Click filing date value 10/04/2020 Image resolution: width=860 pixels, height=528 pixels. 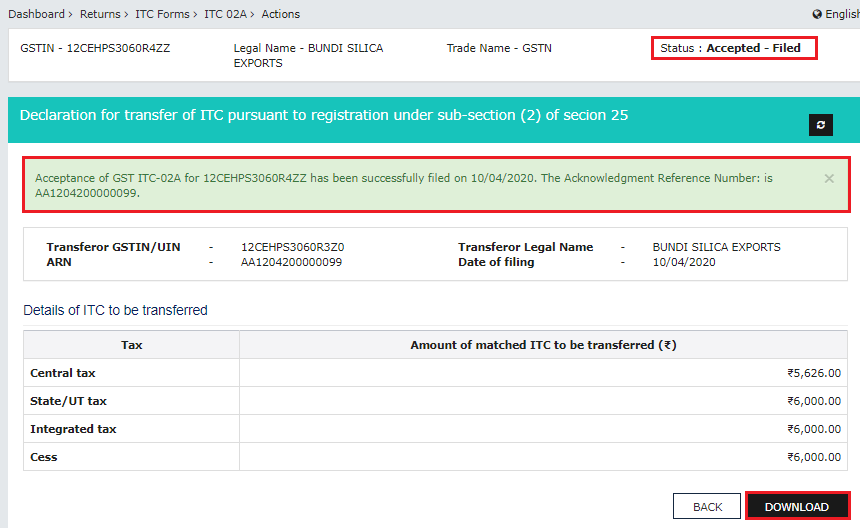tap(684, 262)
